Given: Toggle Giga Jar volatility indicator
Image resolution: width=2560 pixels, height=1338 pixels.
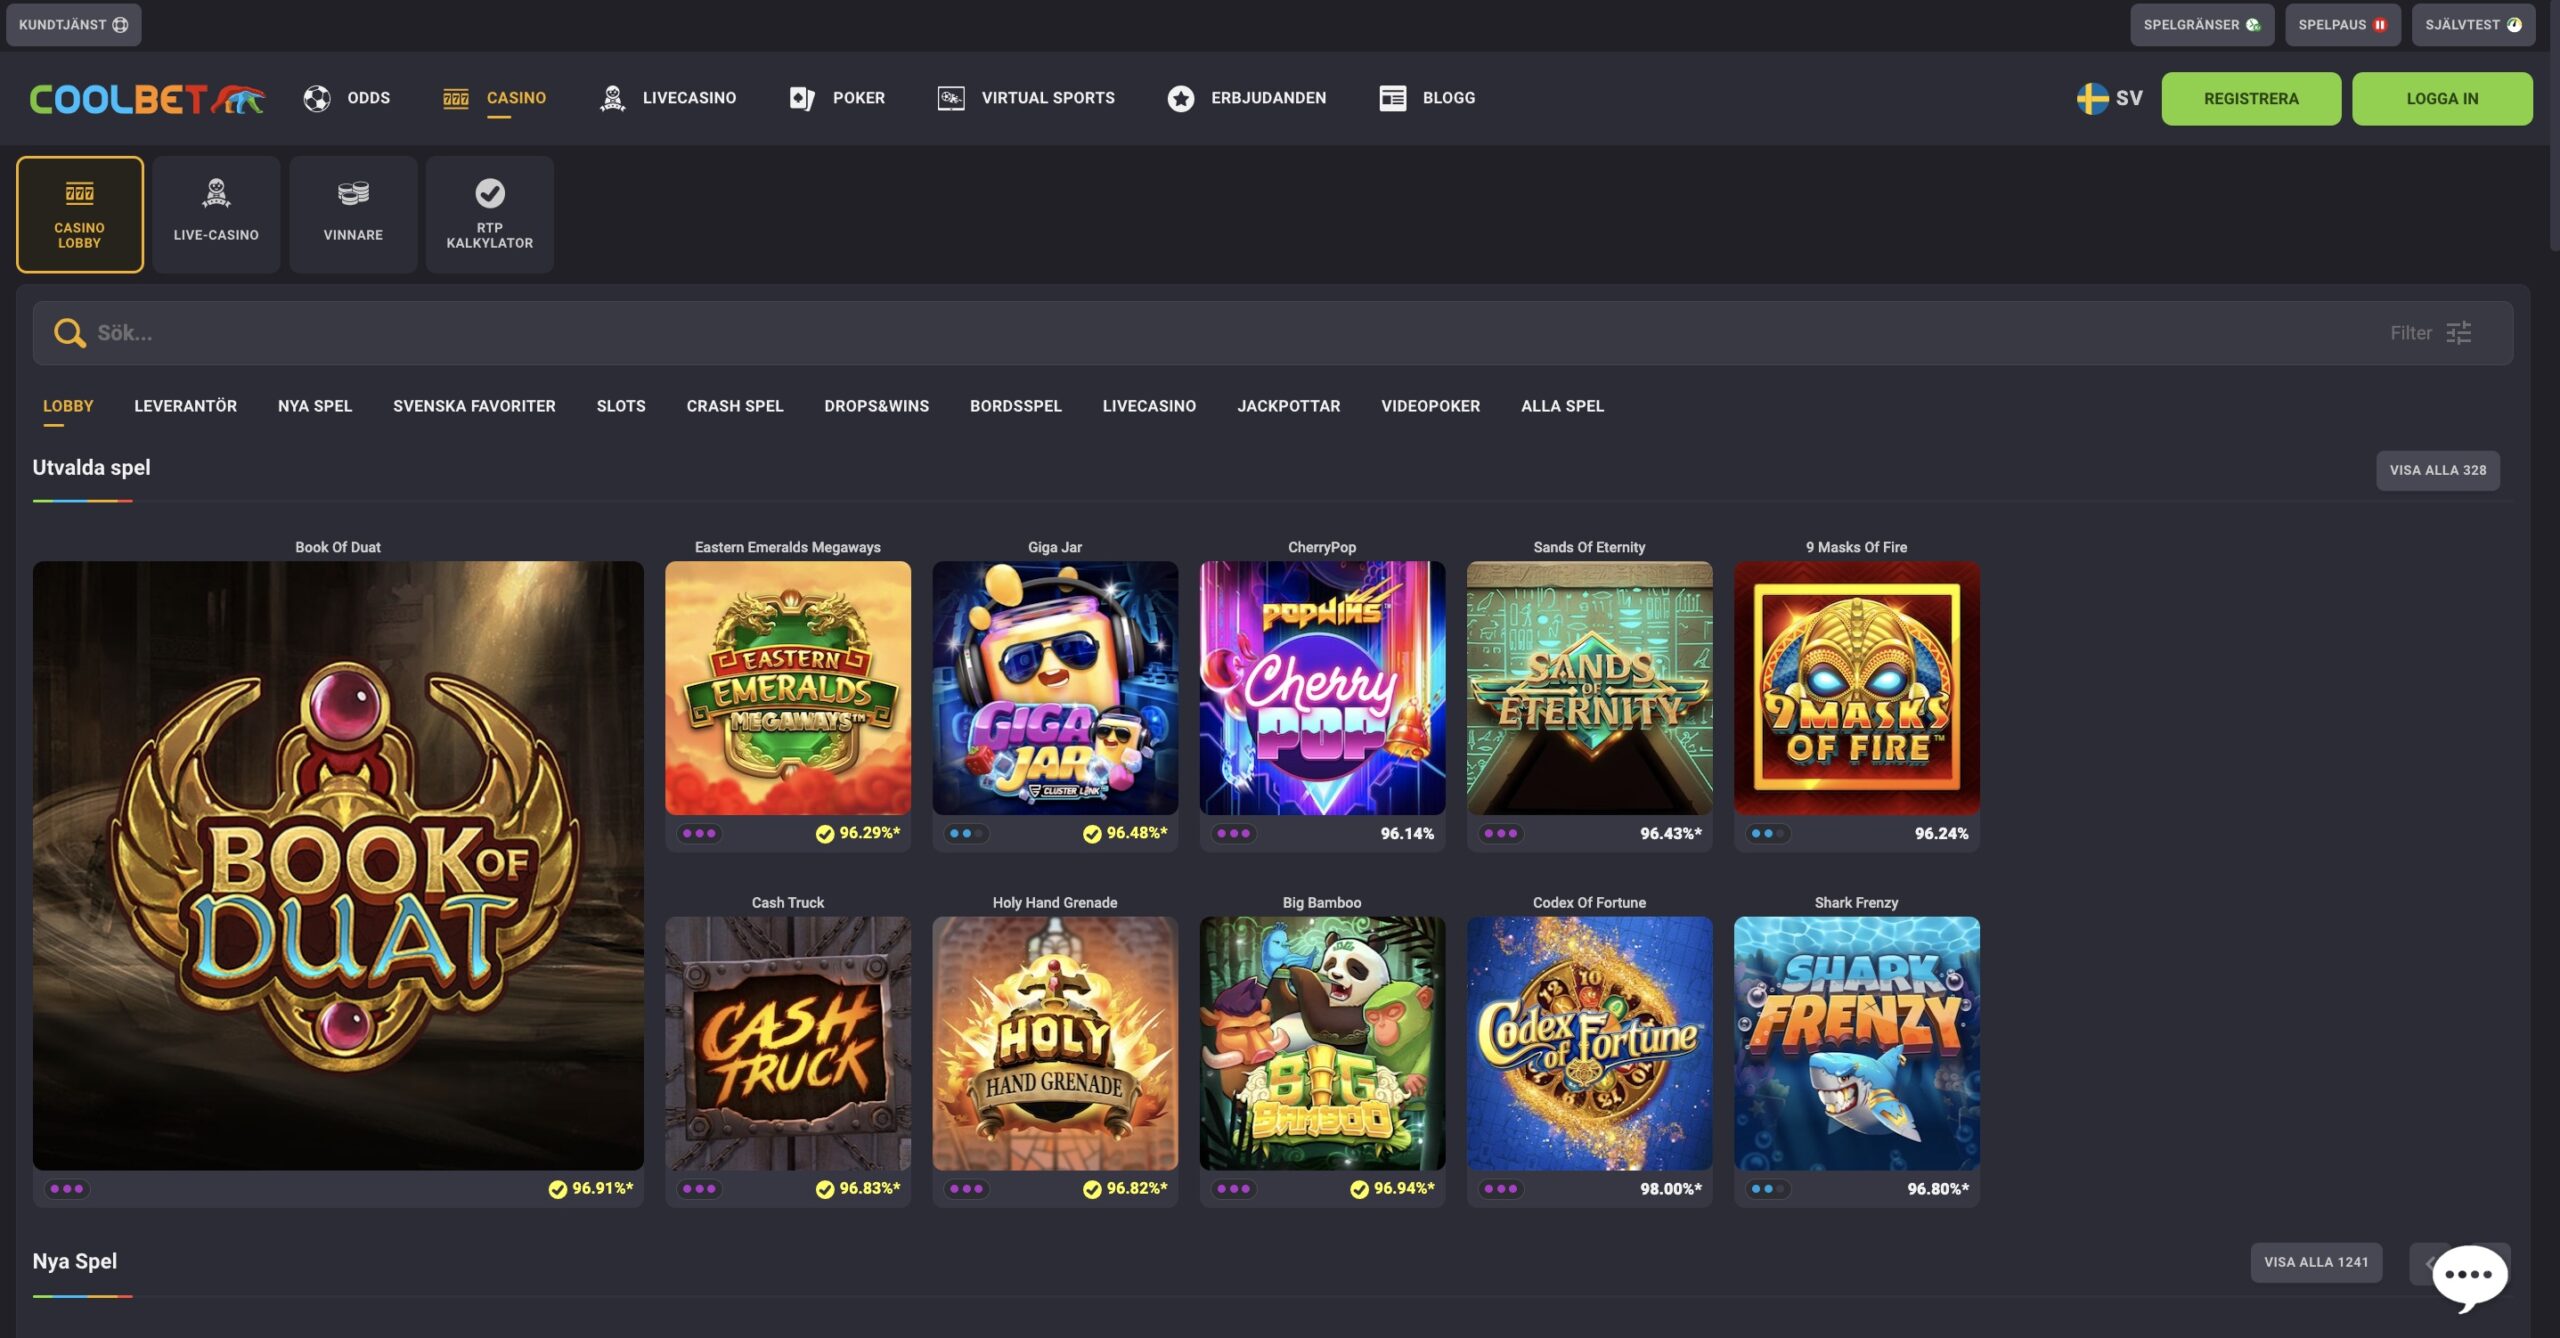Looking at the screenshot, I should tap(966, 833).
